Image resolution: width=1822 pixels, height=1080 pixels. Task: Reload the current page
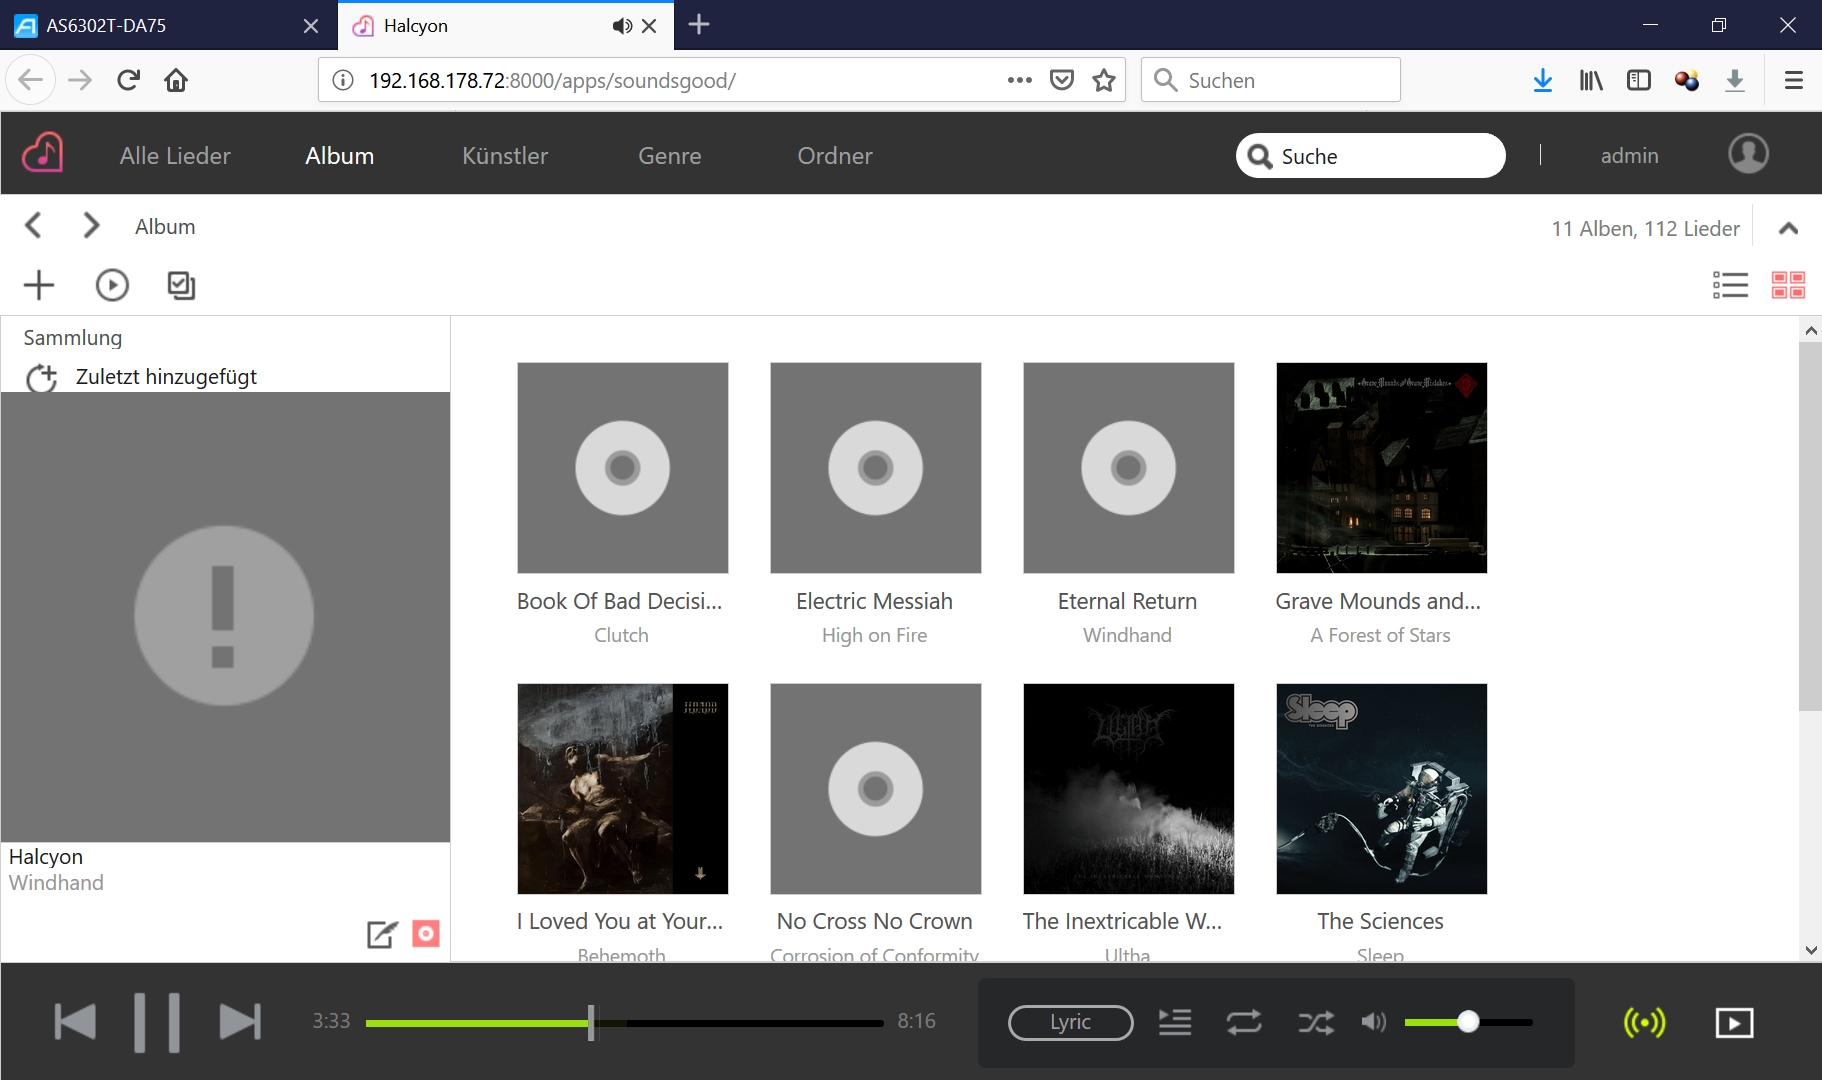pyautogui.click(x=128, y=80)
